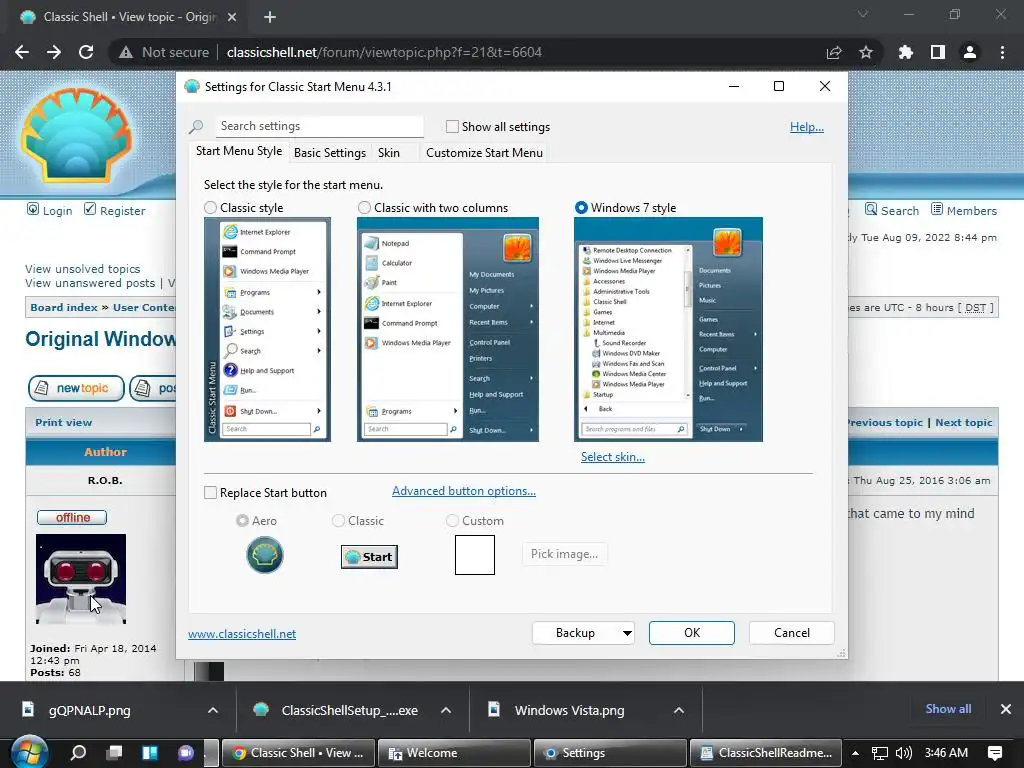Switch to Start Menu Style tab
This screenshot has height=768, width=1024.
[x=239, y=151]
